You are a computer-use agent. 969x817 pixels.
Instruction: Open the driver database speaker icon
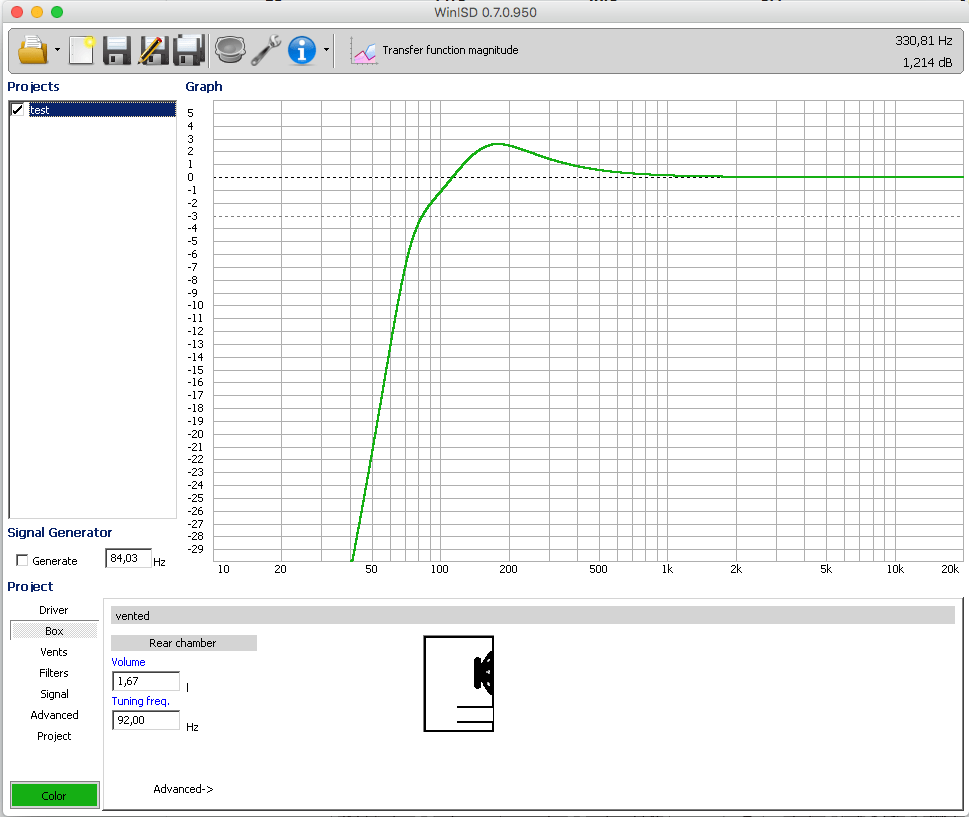(x=230, y=50)
